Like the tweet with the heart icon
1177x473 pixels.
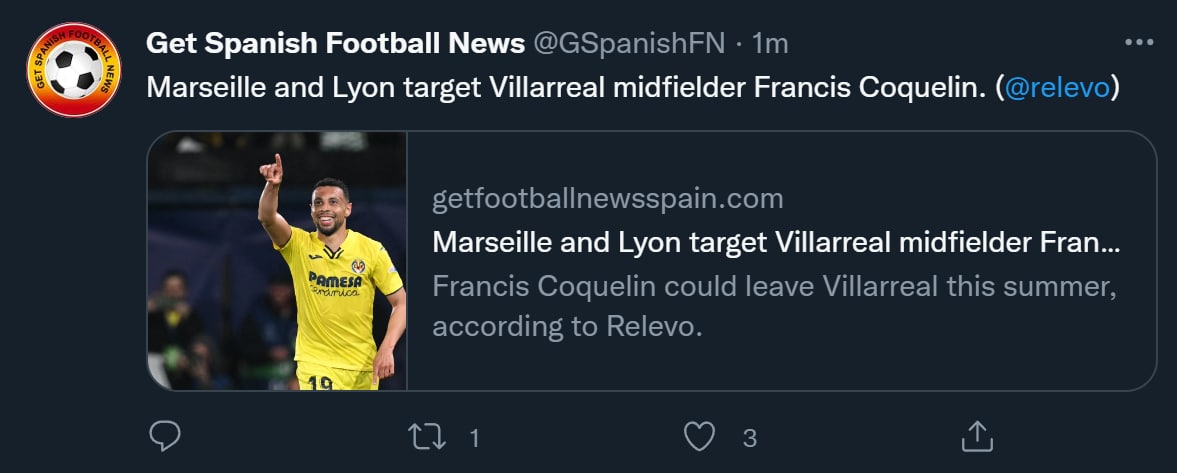[x=700, y=436]
